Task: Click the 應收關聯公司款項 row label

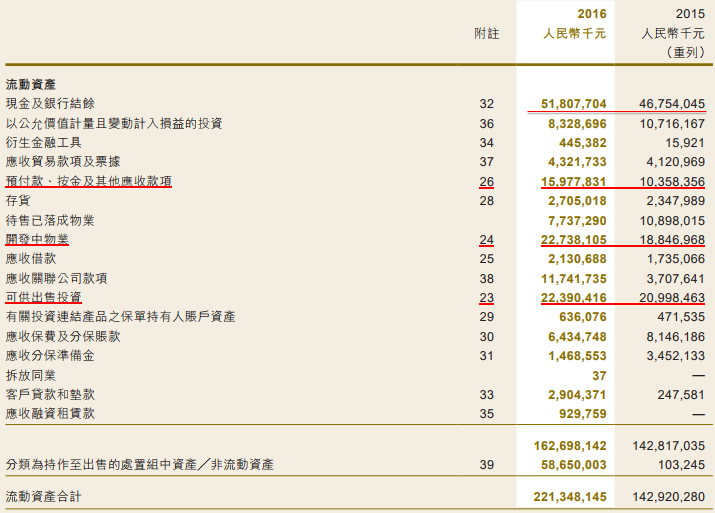Action: coord(56,278)
